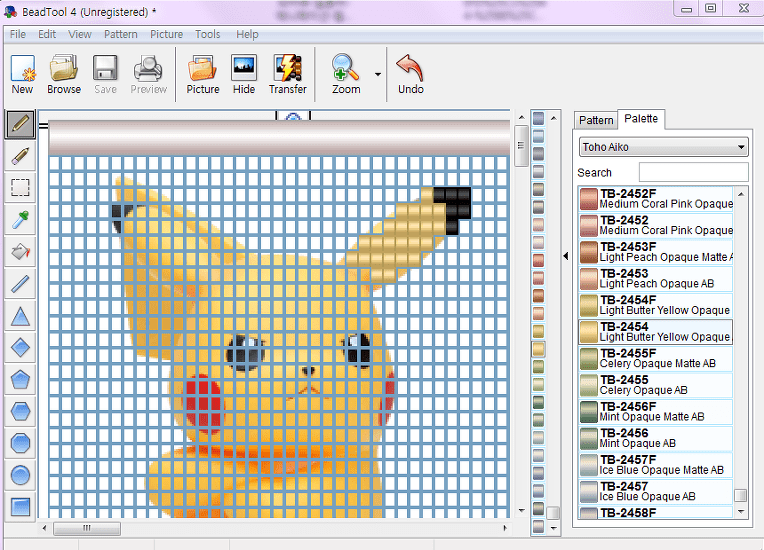Choose TB-2455F Celery Opaque Matte AB

click(x=656, y=358)
